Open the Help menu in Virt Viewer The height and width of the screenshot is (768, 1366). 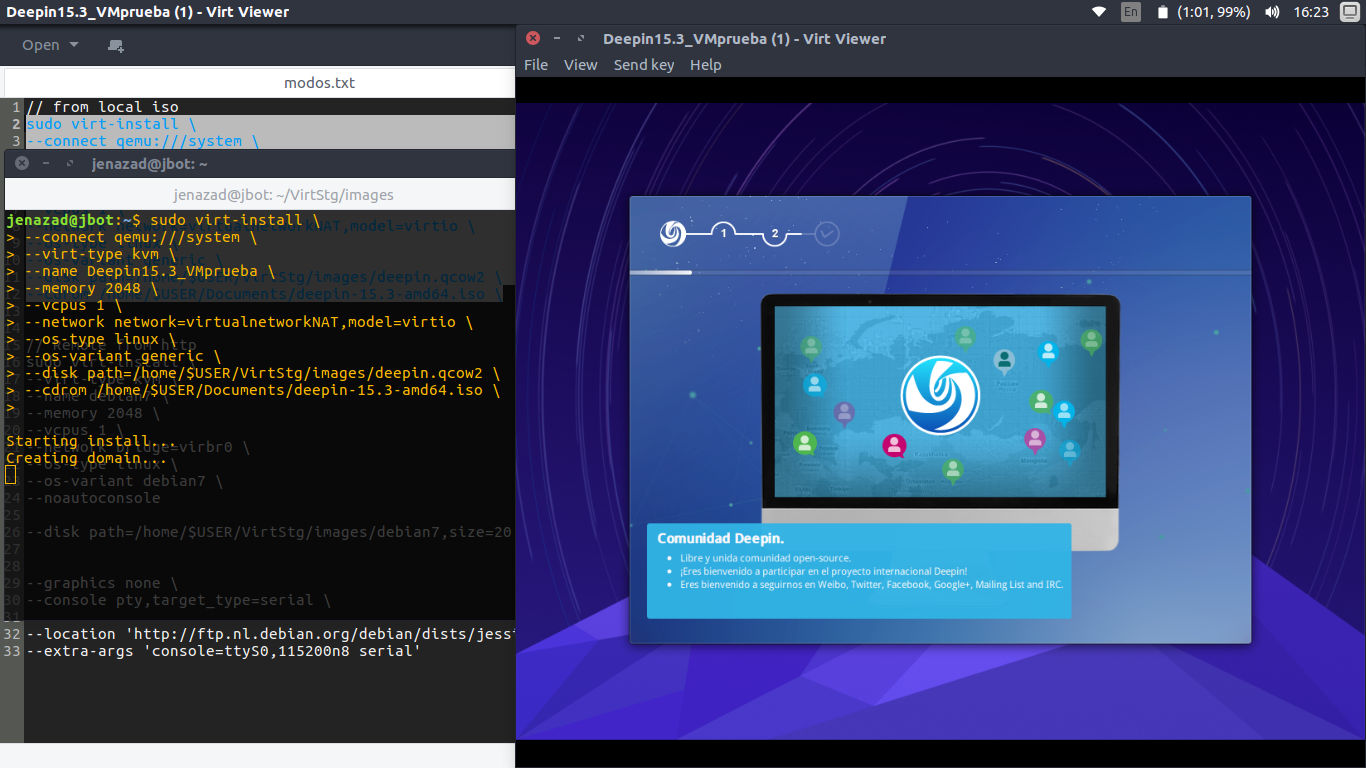[705, 65]
